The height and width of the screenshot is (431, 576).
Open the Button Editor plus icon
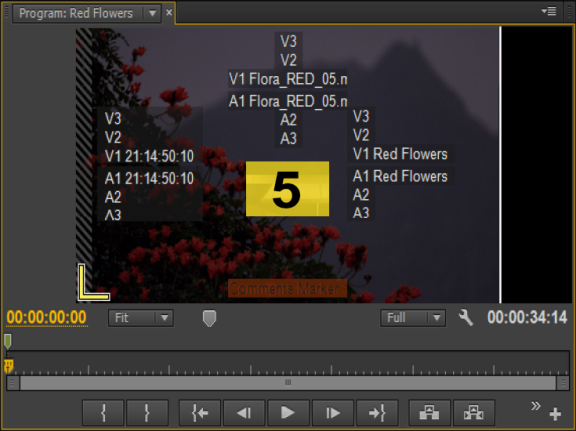555,414
